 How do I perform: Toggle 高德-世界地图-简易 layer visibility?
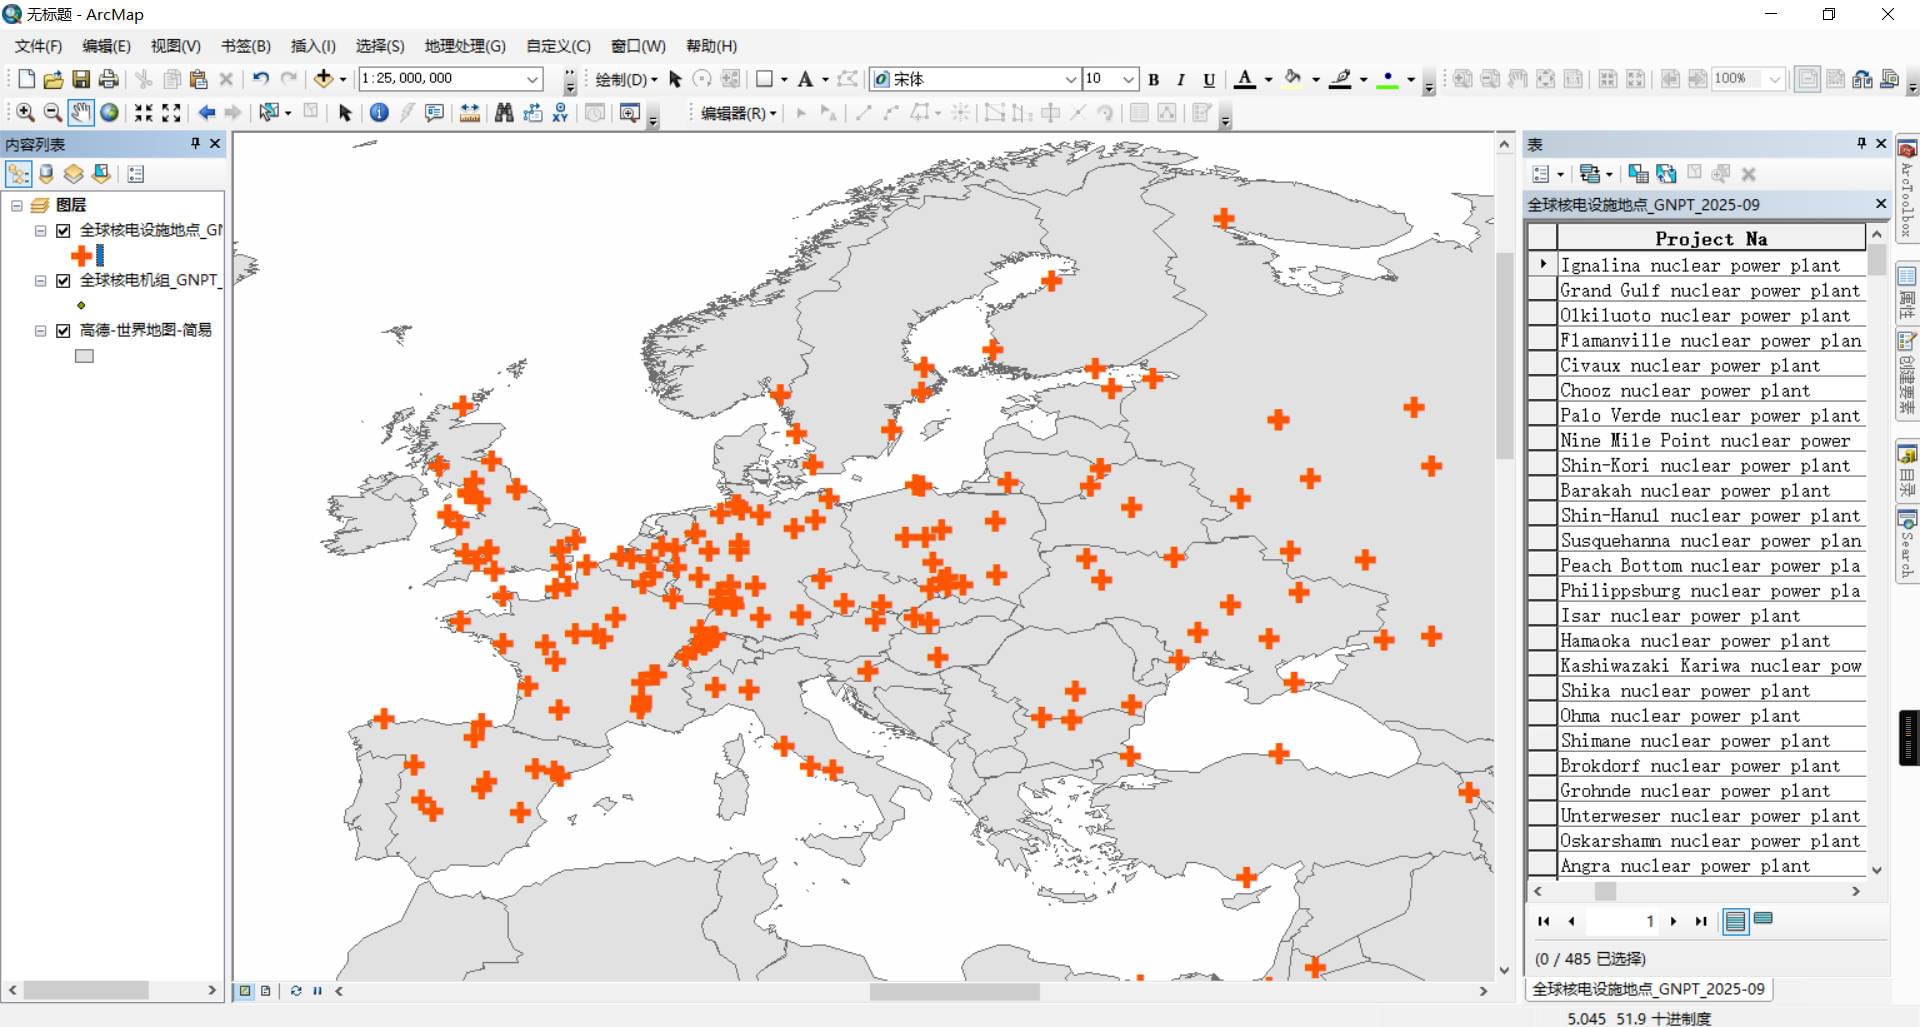point(63,331)
